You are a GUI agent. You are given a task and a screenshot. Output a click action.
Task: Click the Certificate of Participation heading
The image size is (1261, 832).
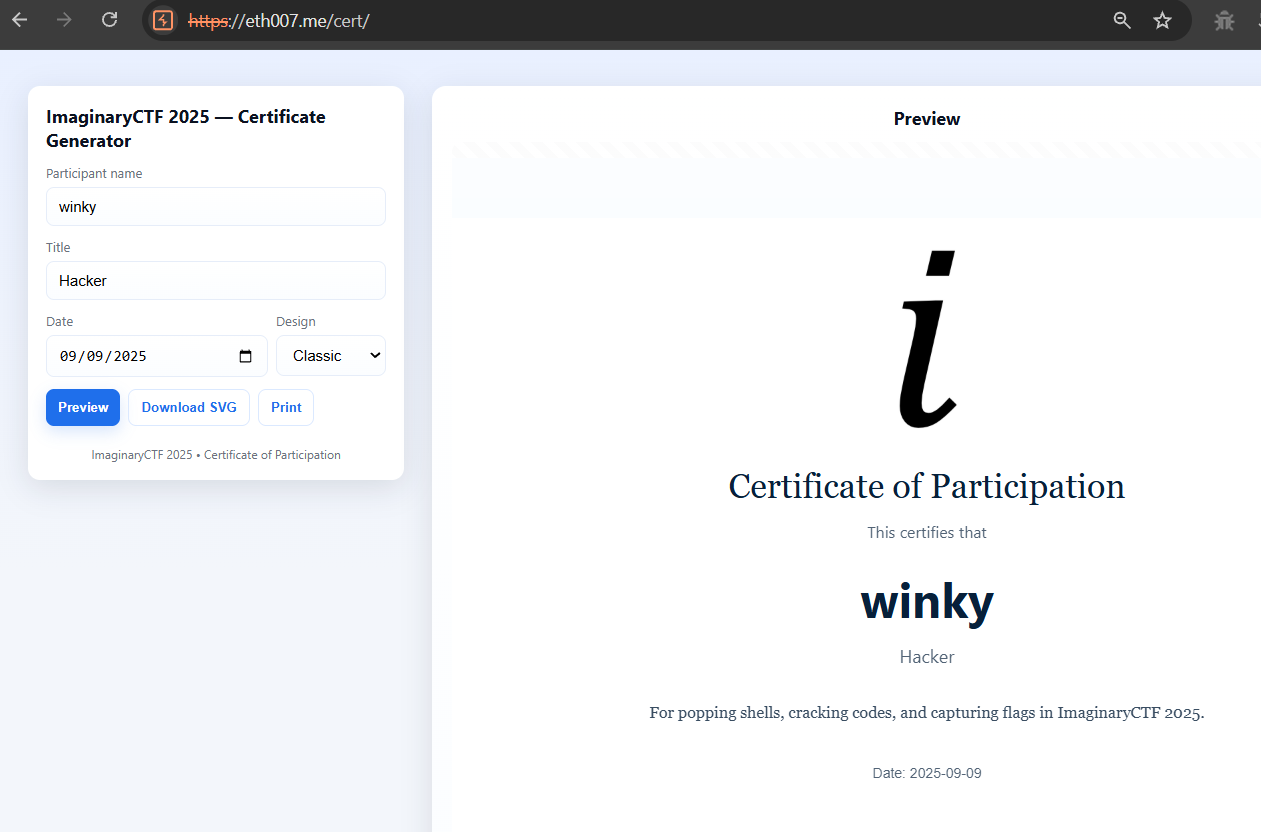coord(926,487)
